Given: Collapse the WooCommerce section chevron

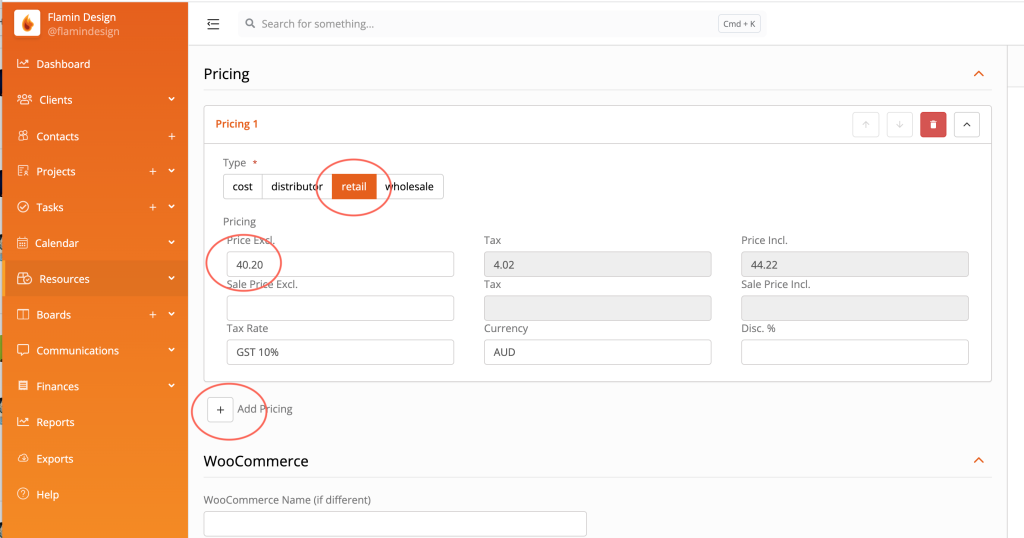Looking at the screenshot, I should (978, 461).
